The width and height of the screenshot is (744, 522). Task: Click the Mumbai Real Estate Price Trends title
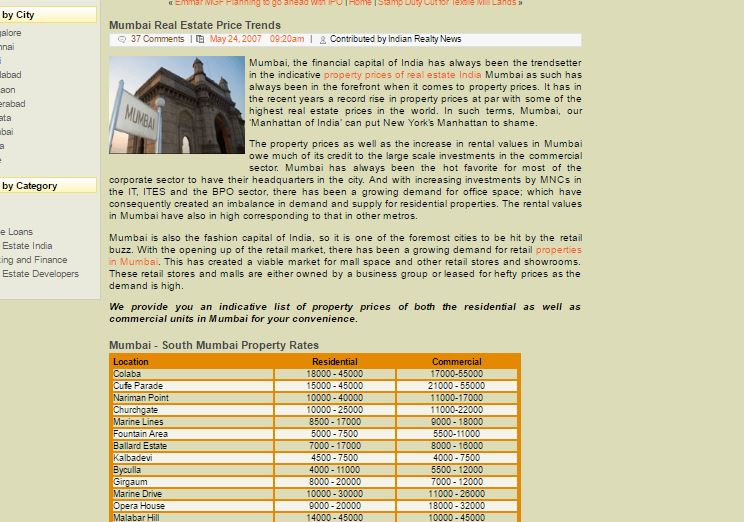195,25
